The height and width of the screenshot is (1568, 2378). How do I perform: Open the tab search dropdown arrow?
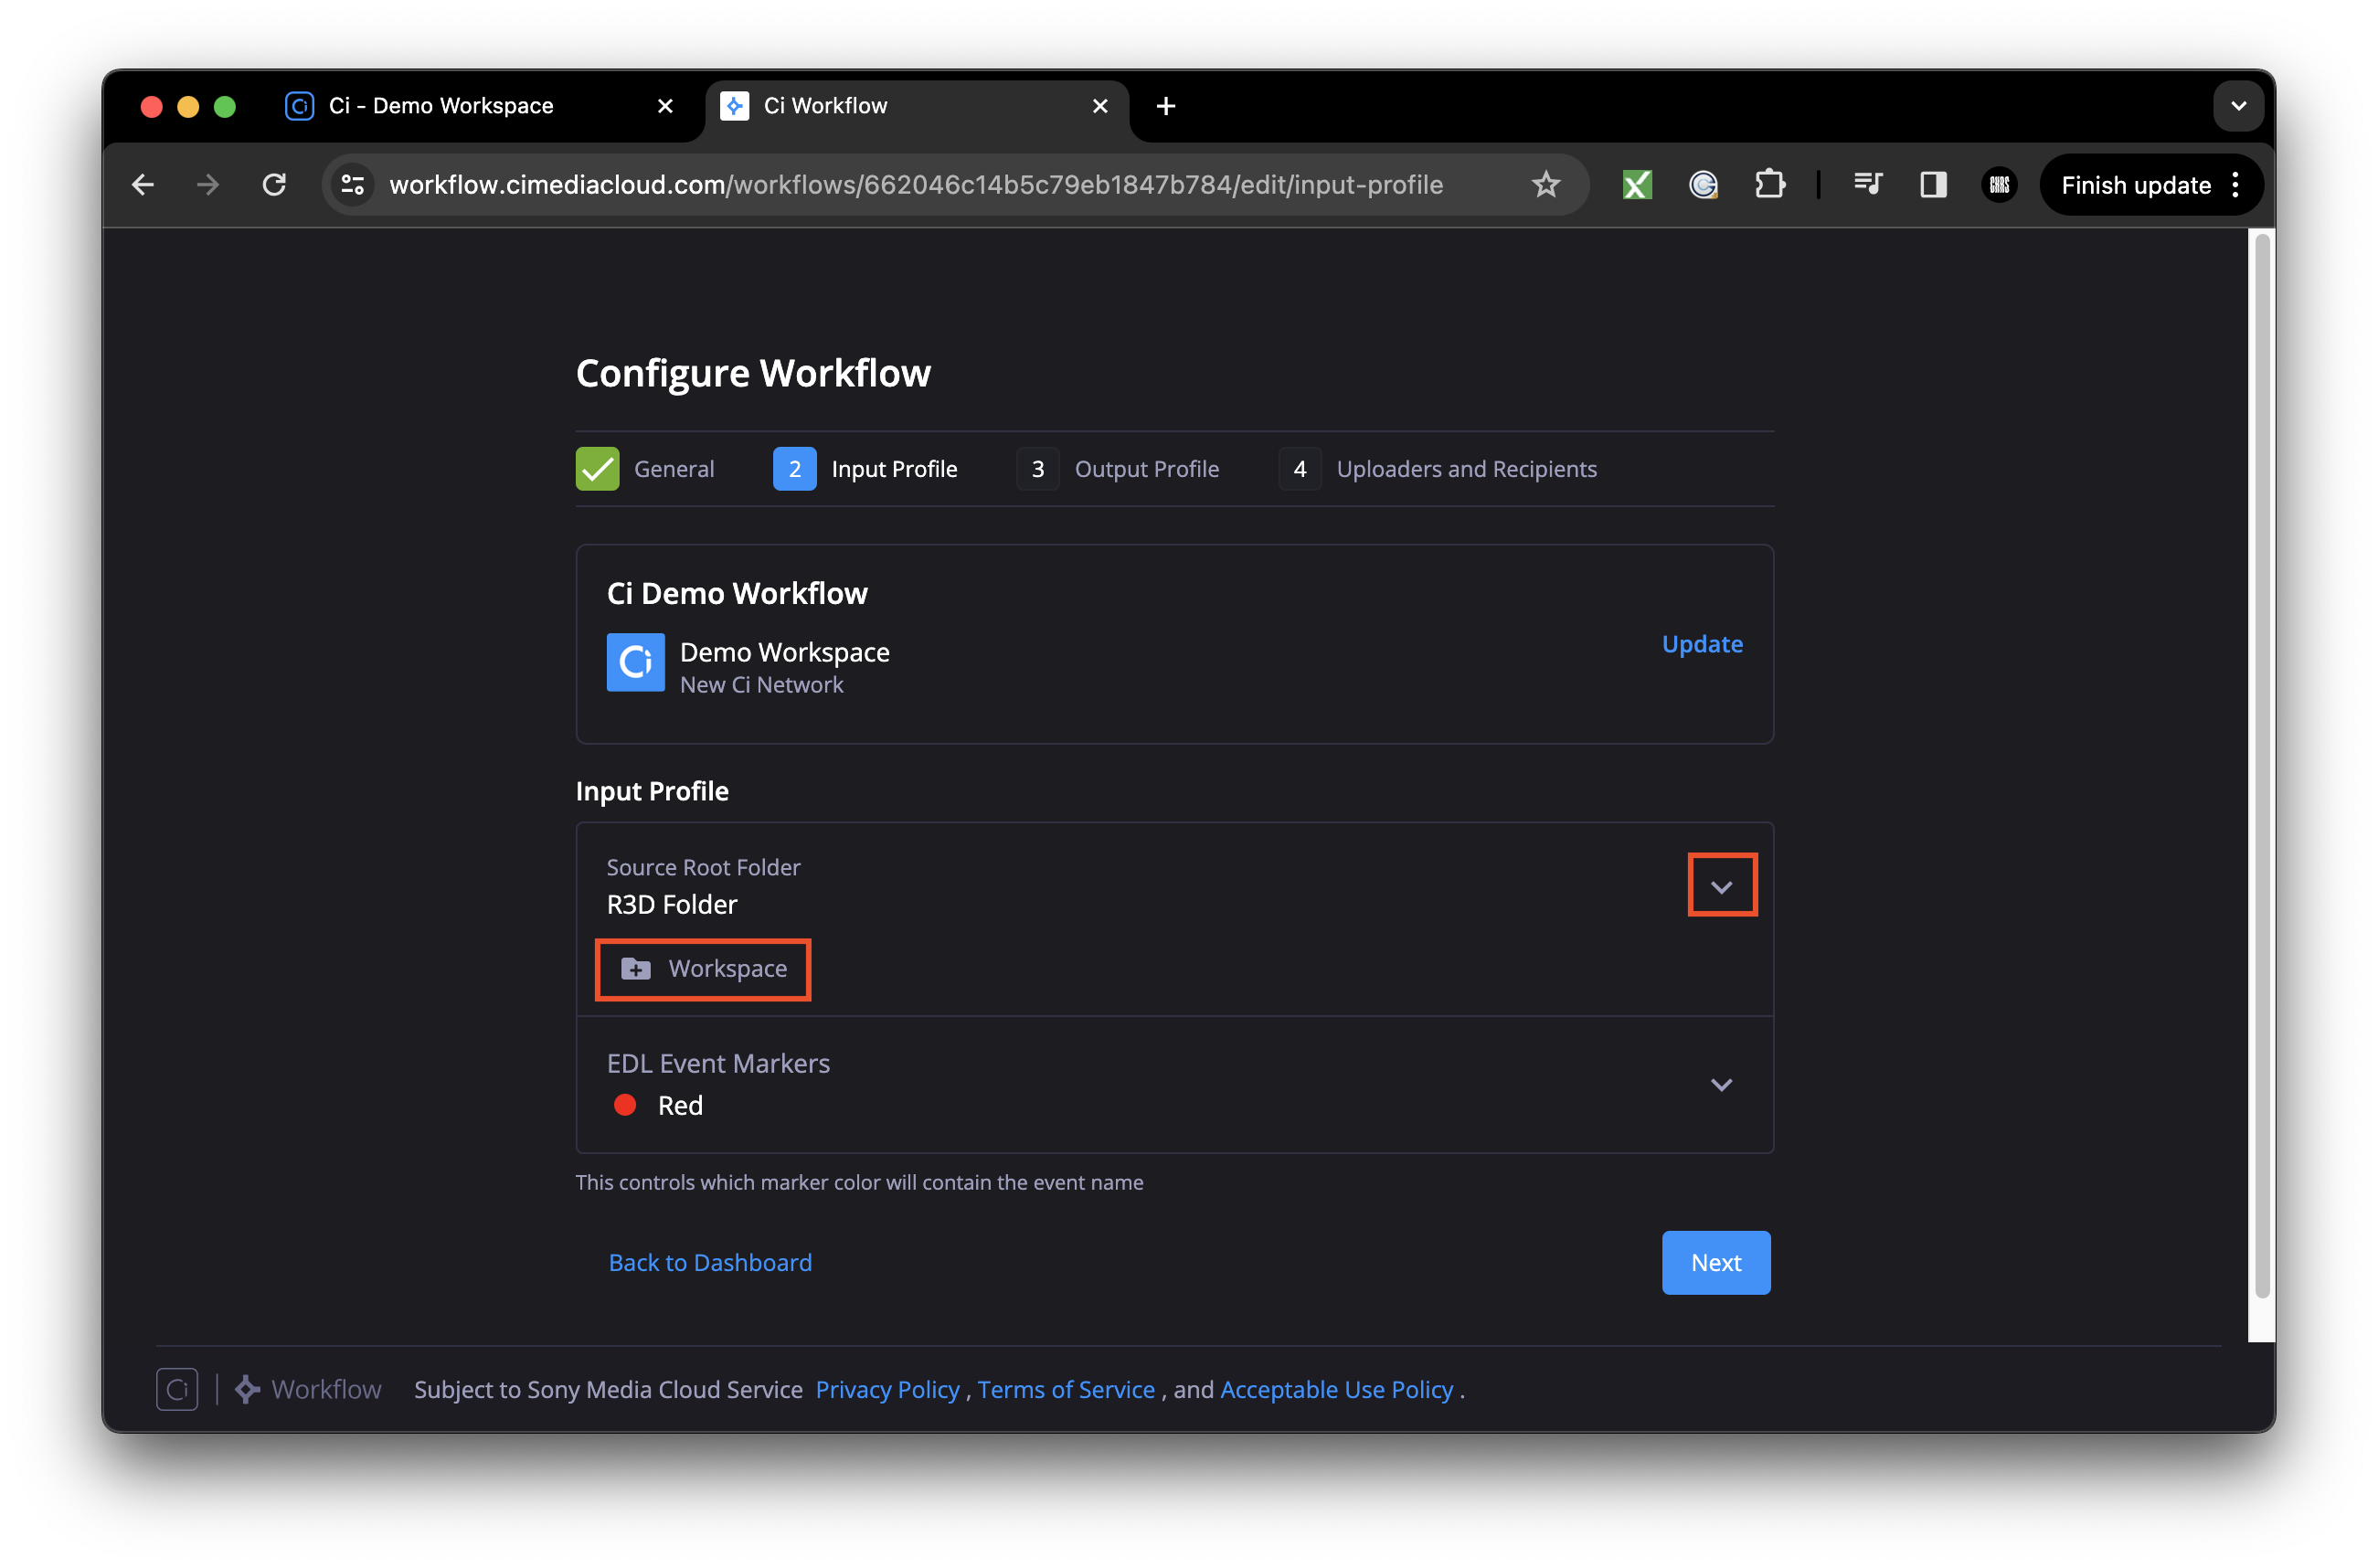coord(2239,105)
